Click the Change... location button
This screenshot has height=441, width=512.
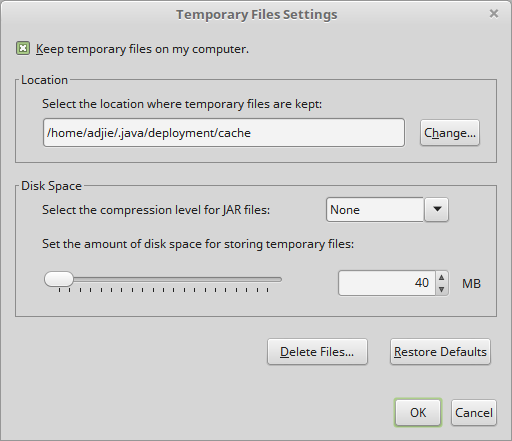(450, 133)
